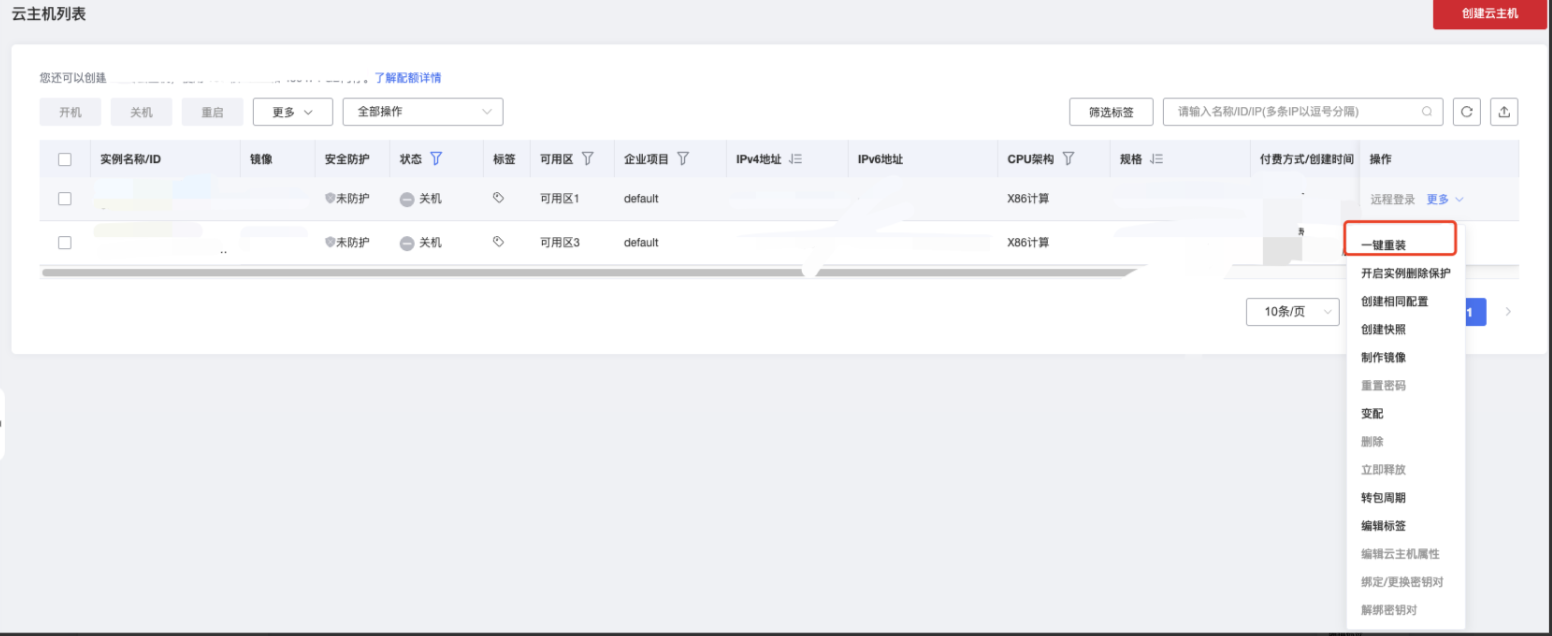
Task: Choose 制作镜像 from the menu
Action: point(1384,357)
